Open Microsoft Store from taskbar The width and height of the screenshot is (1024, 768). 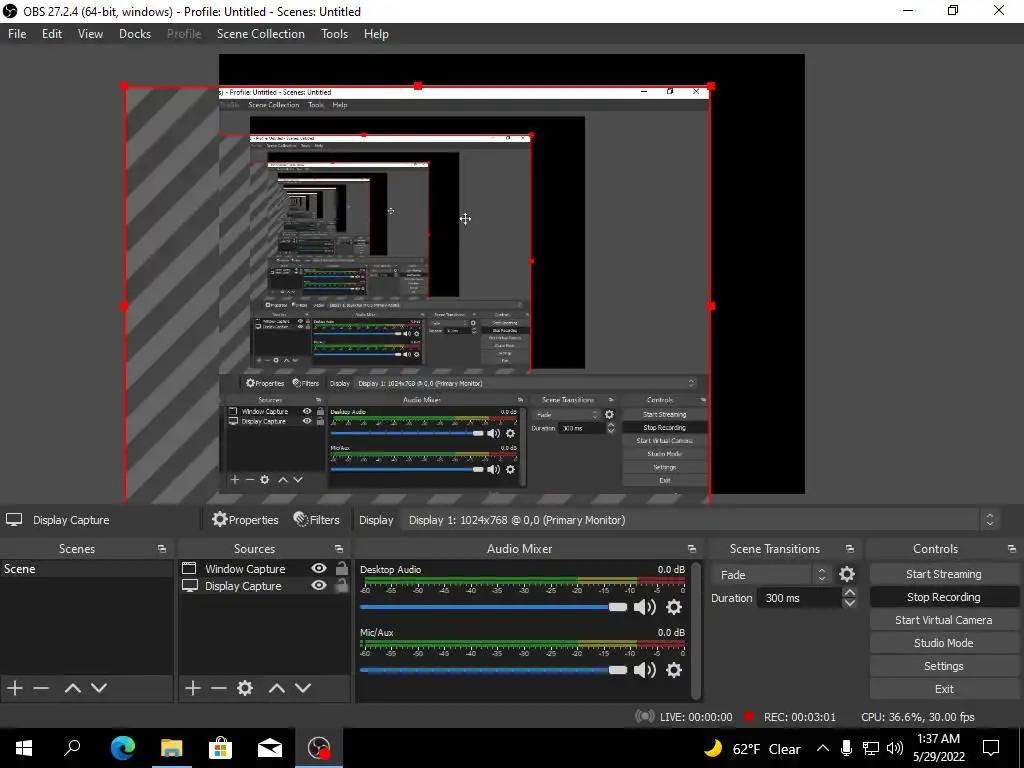221,748
